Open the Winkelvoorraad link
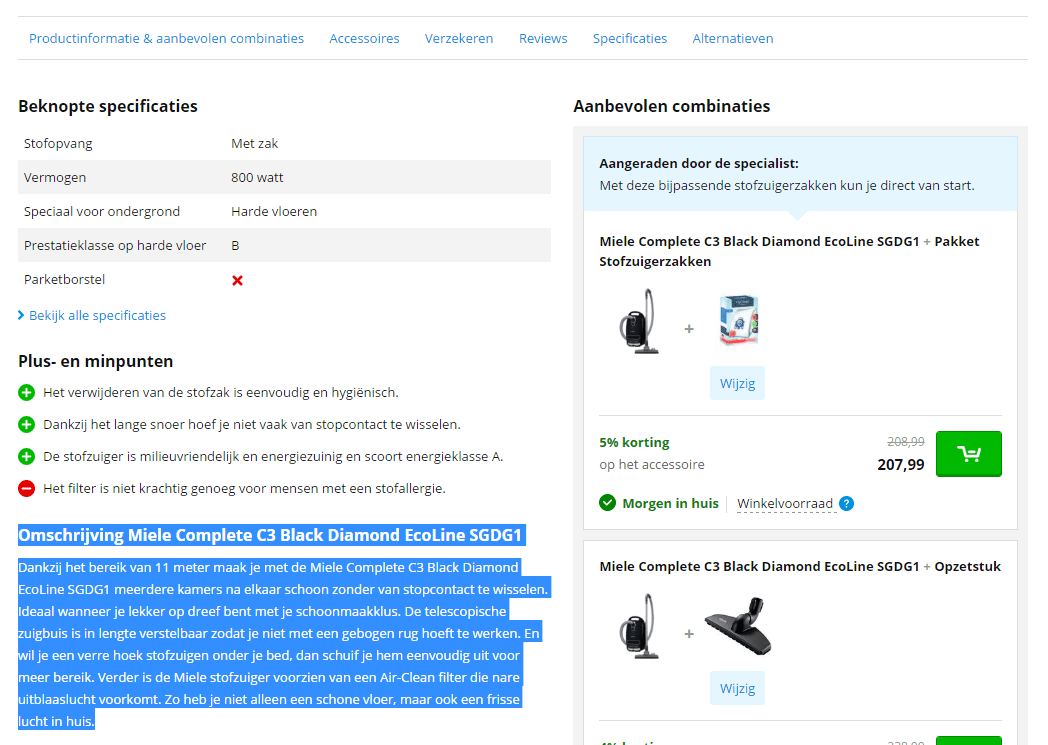 point(785,503)
